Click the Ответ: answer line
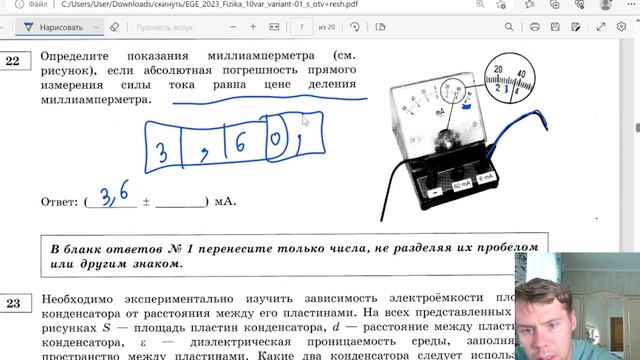This screenshot has height=360, width=640. coord(138,202)
